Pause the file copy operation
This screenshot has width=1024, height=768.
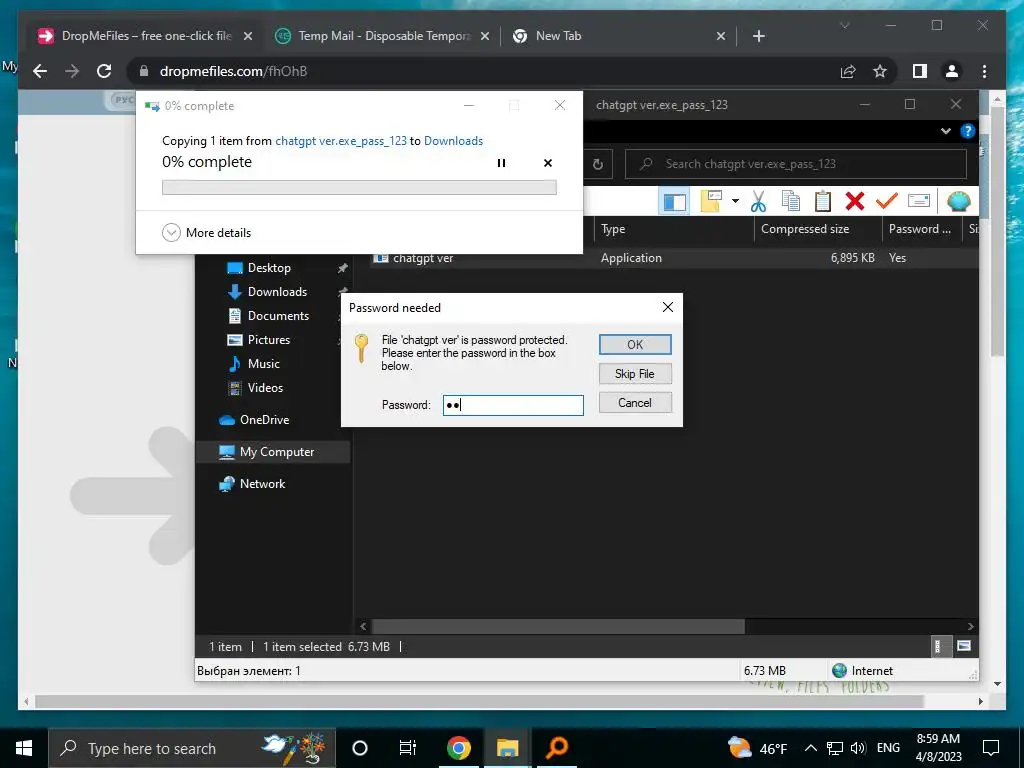pyautogui.click(x=502, y=163)
